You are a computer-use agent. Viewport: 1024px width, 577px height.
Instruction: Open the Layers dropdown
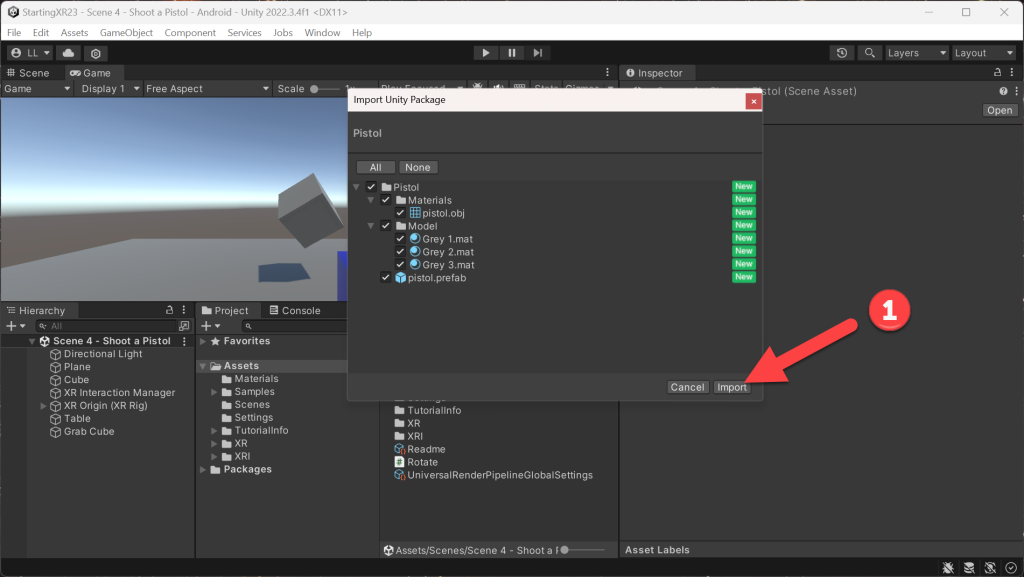916,53
